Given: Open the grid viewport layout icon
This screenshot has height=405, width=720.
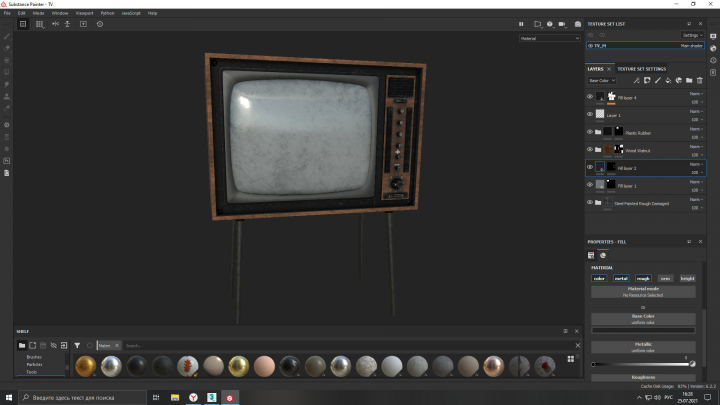Looking at the screenshot, I should 39,24.
